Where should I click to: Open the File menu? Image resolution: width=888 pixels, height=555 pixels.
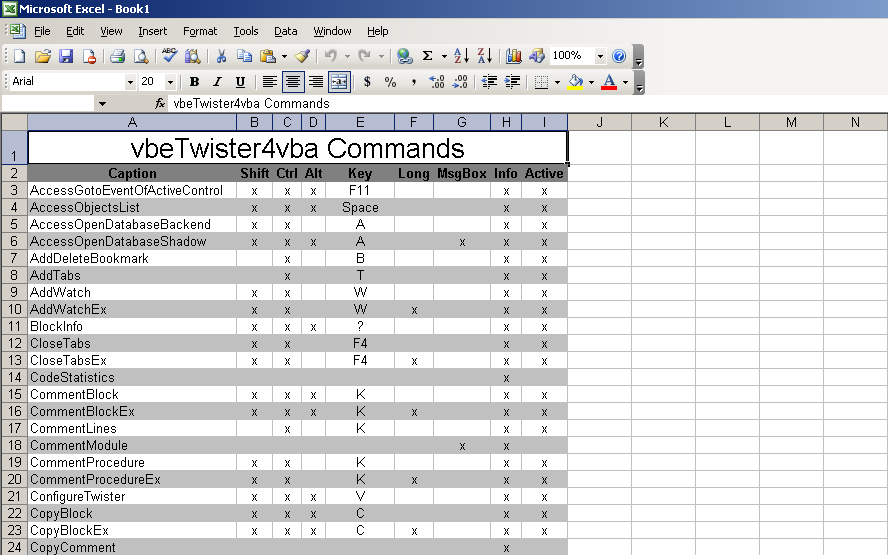pyautogui.click(x=42, y=31)
